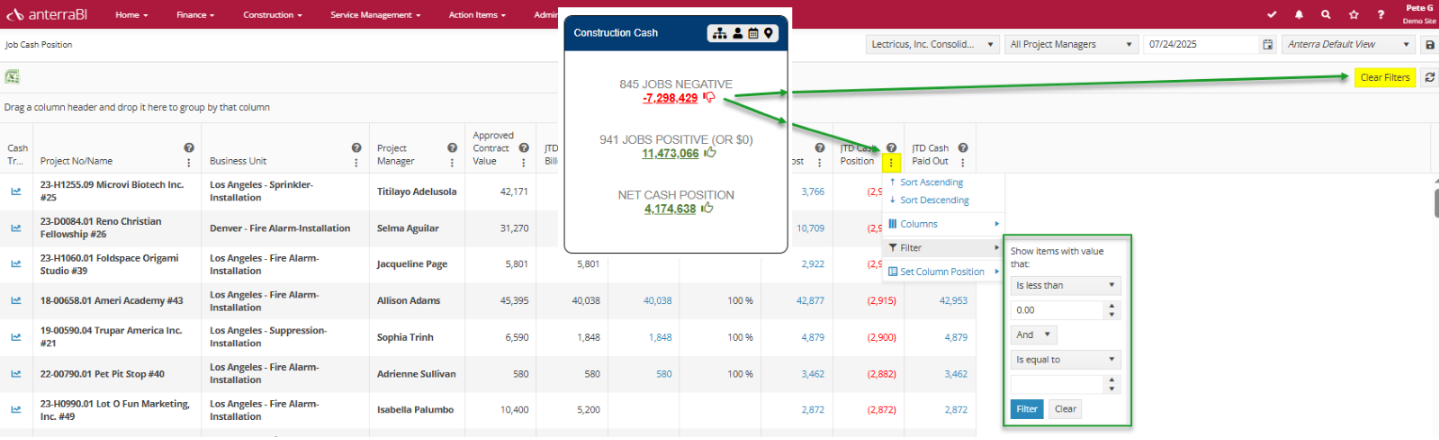Open the help question mark in top bar

pos(1381,15)
